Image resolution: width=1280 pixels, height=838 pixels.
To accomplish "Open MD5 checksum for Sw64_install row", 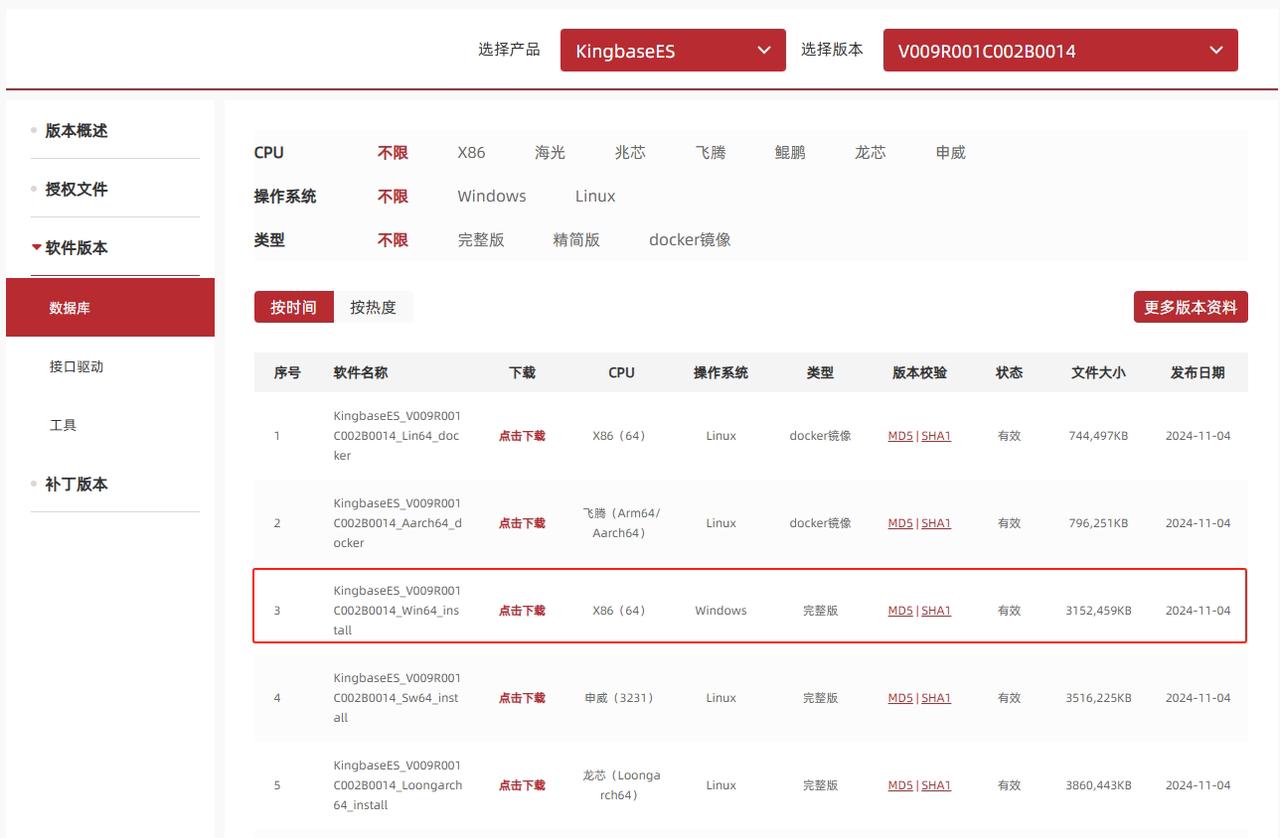I will click(900, 698).
